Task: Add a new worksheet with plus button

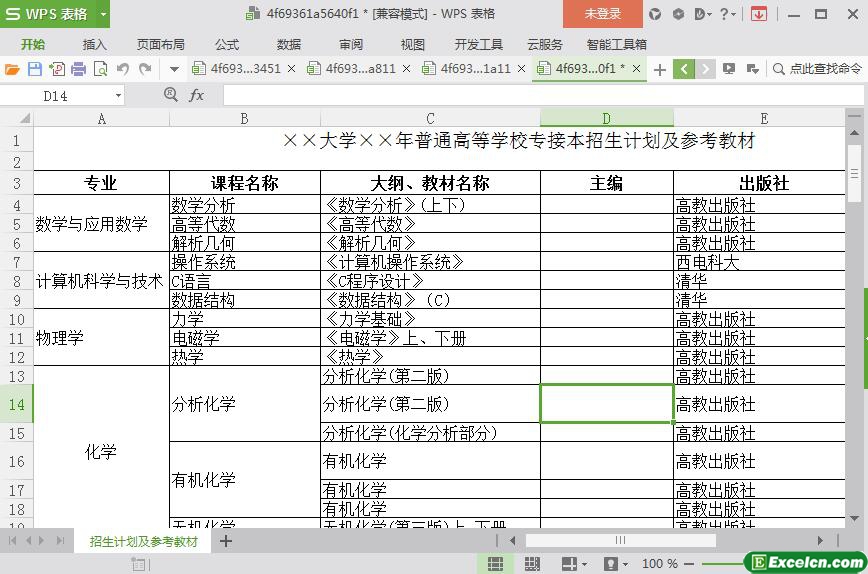Action: click(226, 541)
